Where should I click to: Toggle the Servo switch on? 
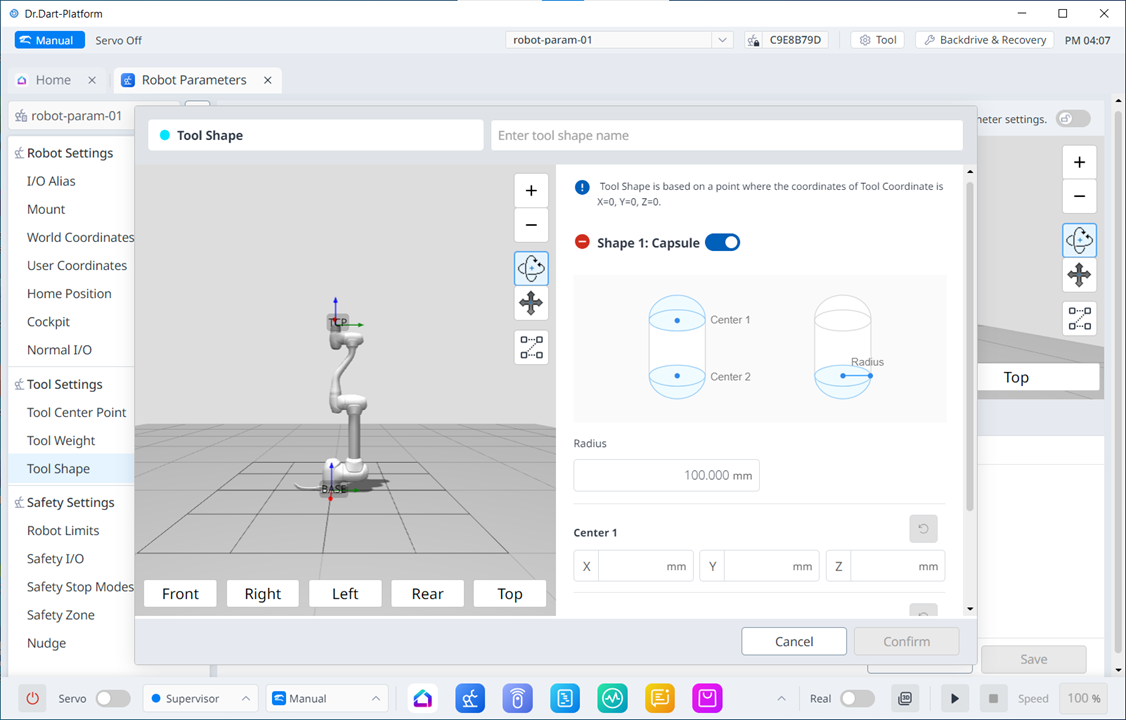click(112, 698)
